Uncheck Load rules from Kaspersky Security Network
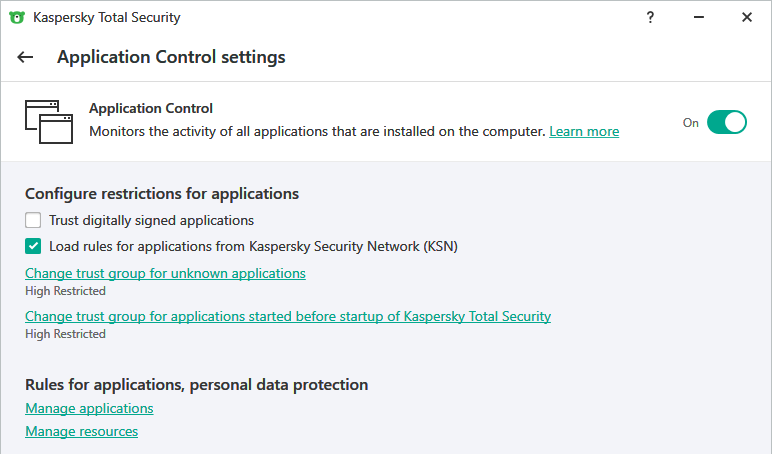Image resolution: width=772 pixels, height=454 pixels. click(x=33, y=245)
